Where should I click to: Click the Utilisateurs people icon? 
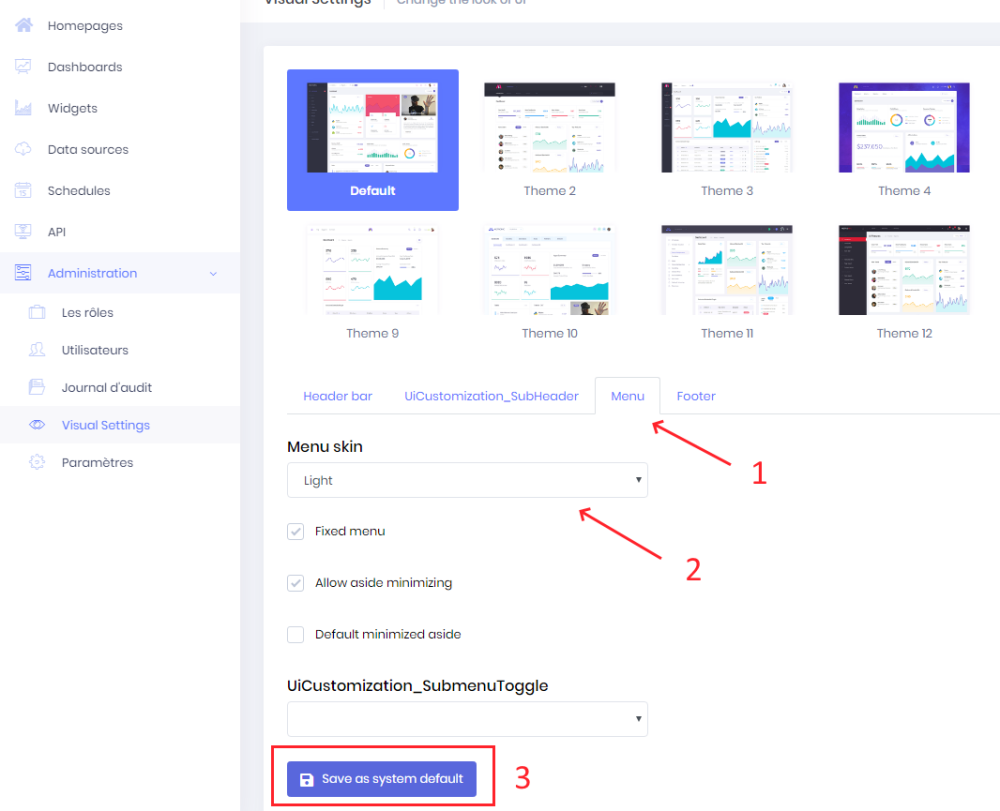click(x=37, y=349)
